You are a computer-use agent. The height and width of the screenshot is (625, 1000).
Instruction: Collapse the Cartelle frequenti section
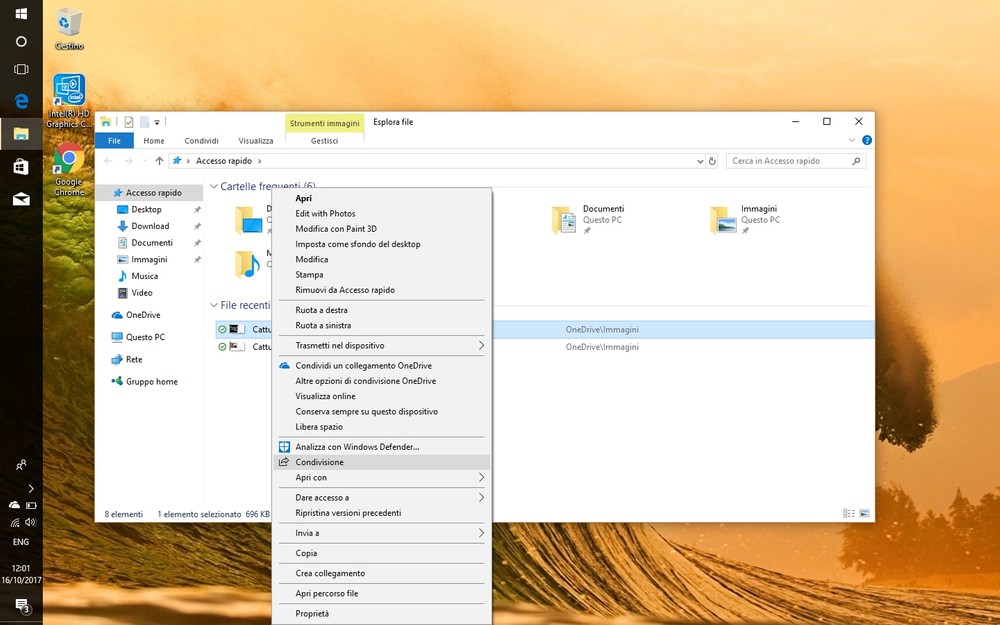pyautogui.click(x=213, y=186)
